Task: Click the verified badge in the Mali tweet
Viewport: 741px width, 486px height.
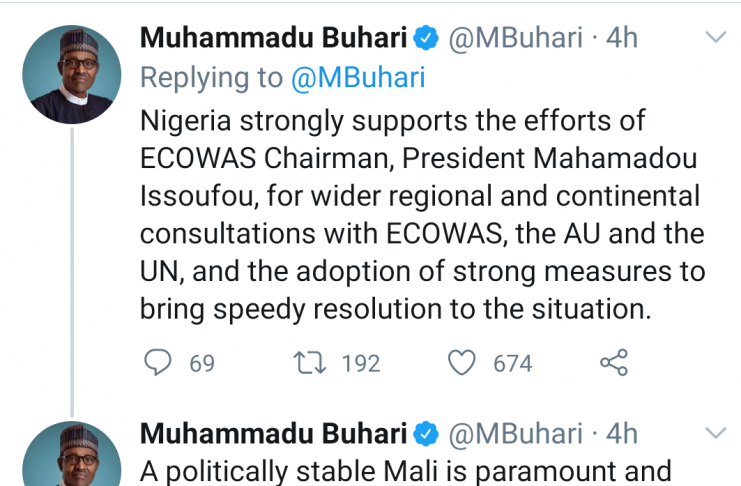Action: click(424, 433)
